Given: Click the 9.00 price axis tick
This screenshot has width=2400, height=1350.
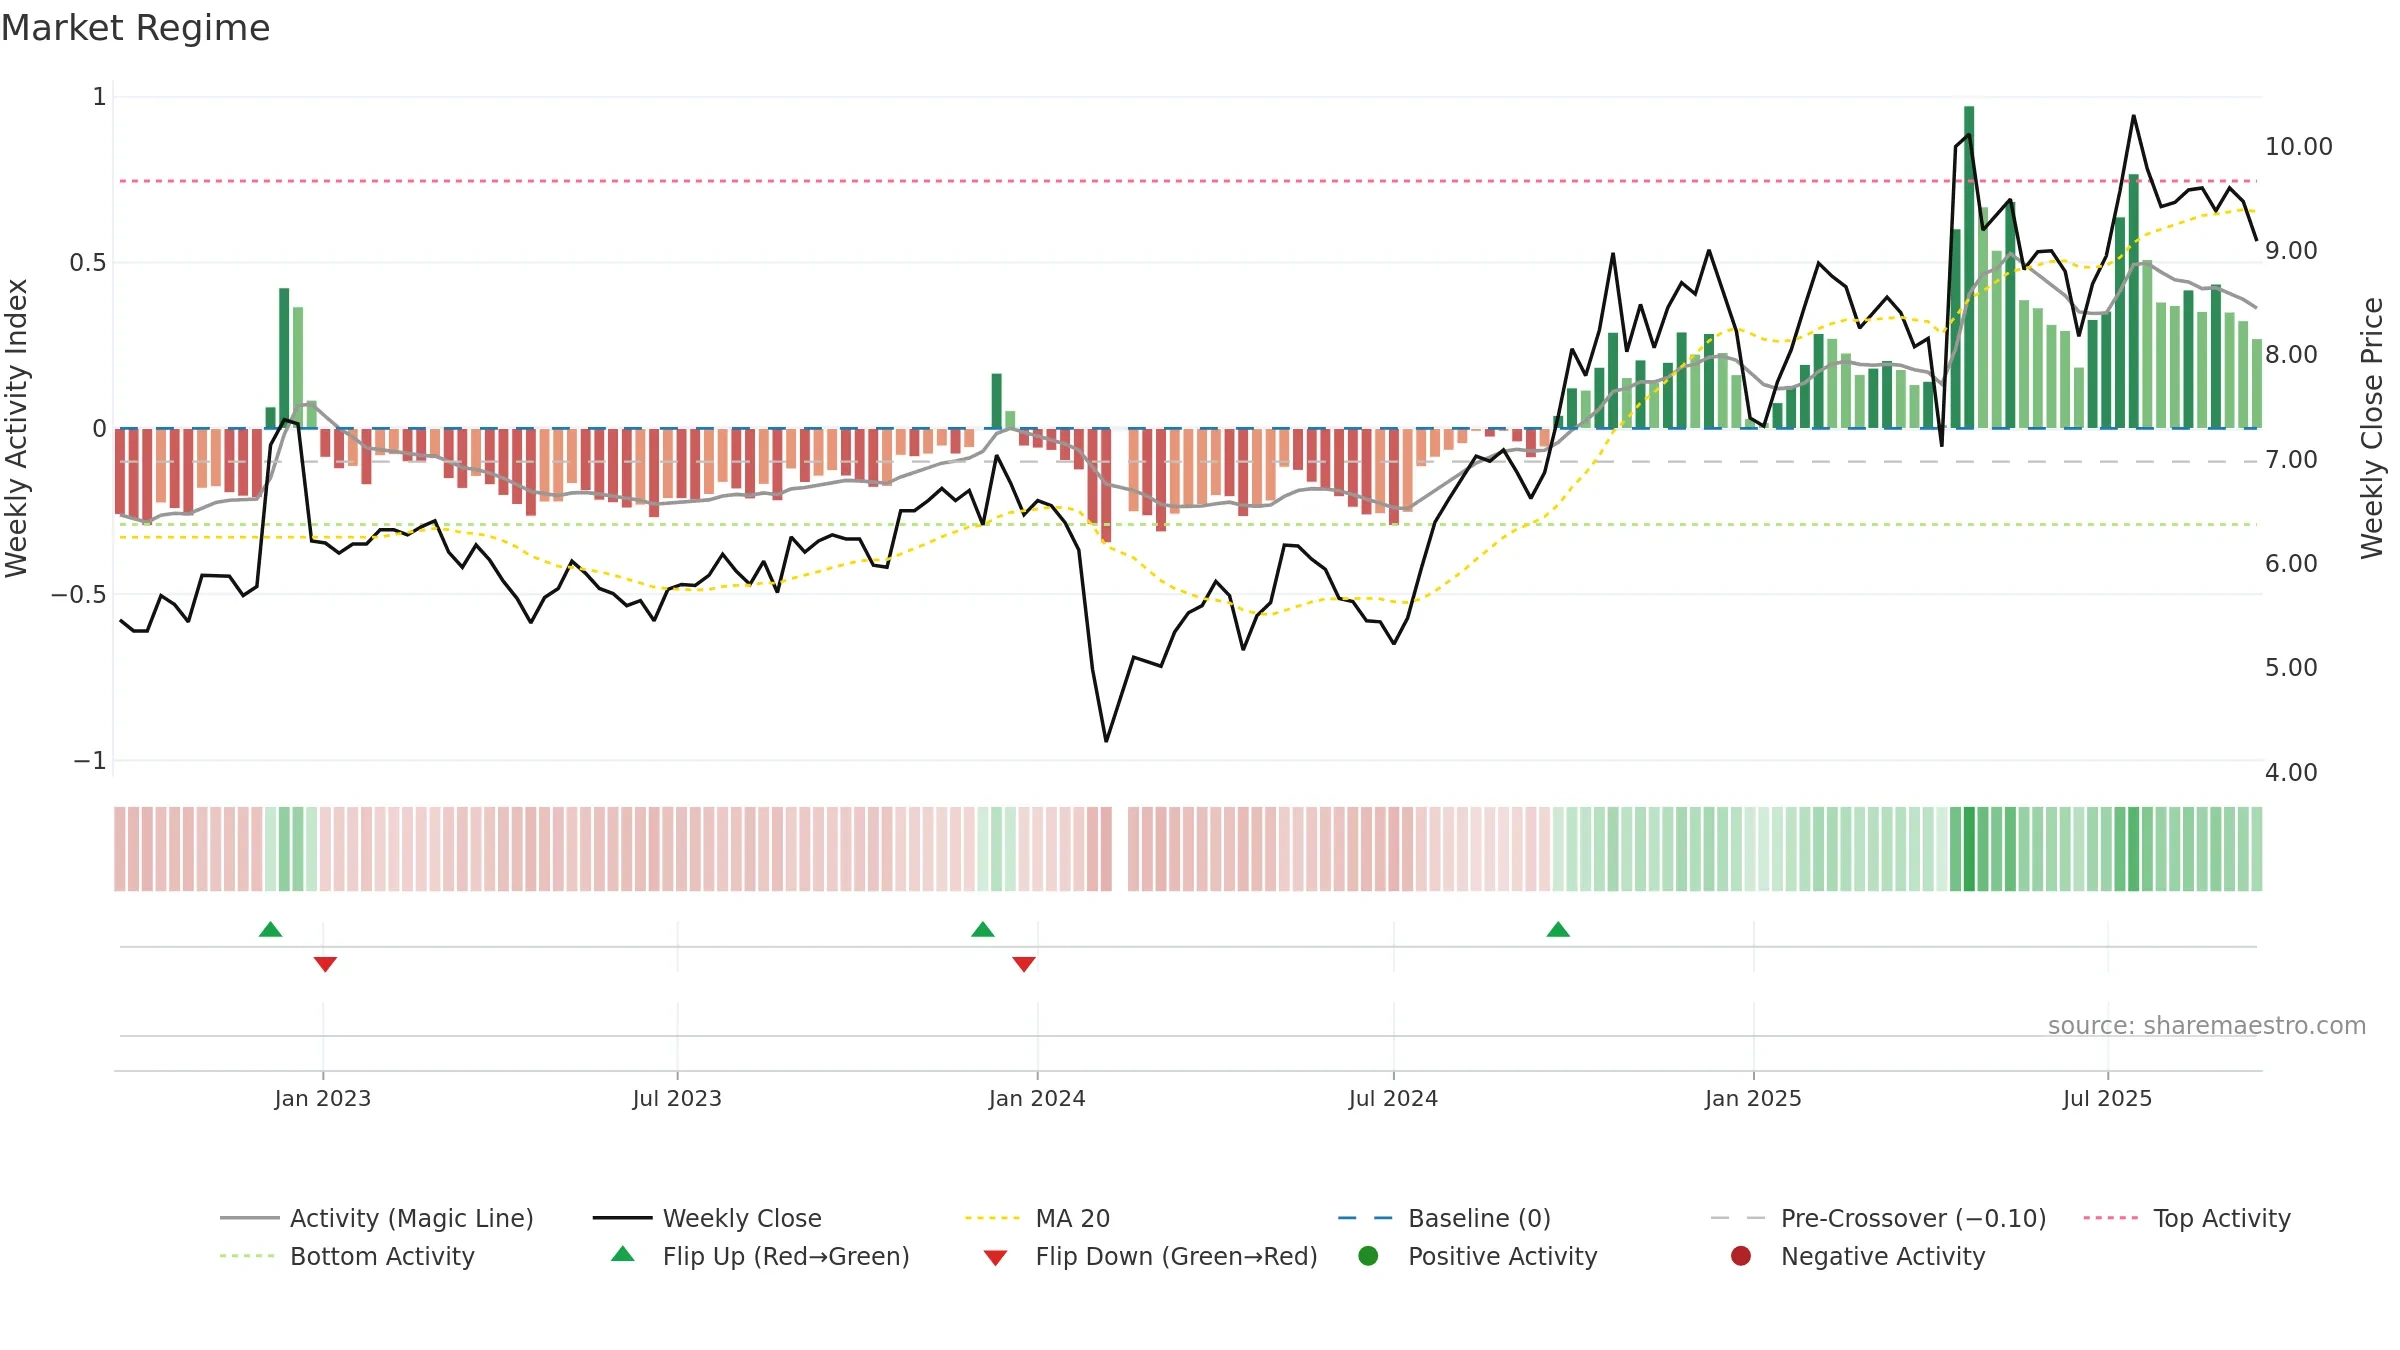Looking at the screenshot, I should (x=2291, y=250).
